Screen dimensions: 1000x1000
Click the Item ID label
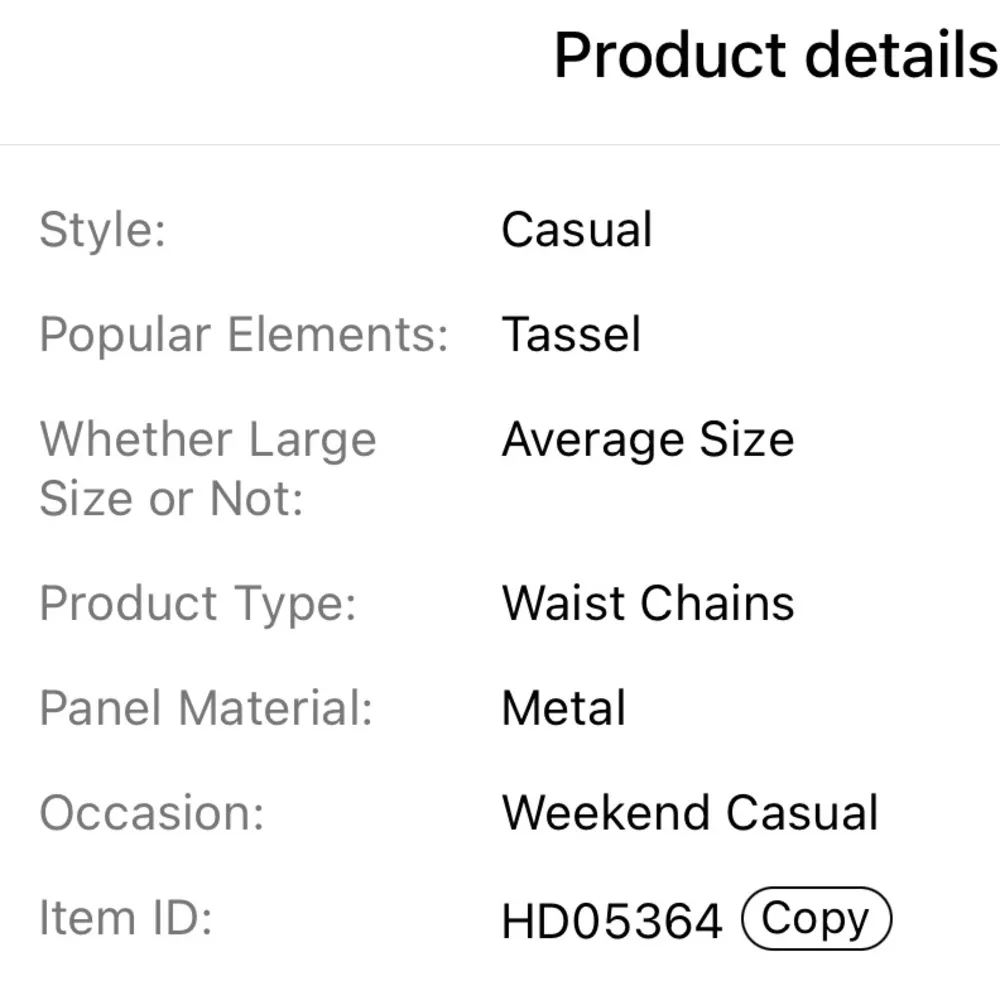[126, 918]
